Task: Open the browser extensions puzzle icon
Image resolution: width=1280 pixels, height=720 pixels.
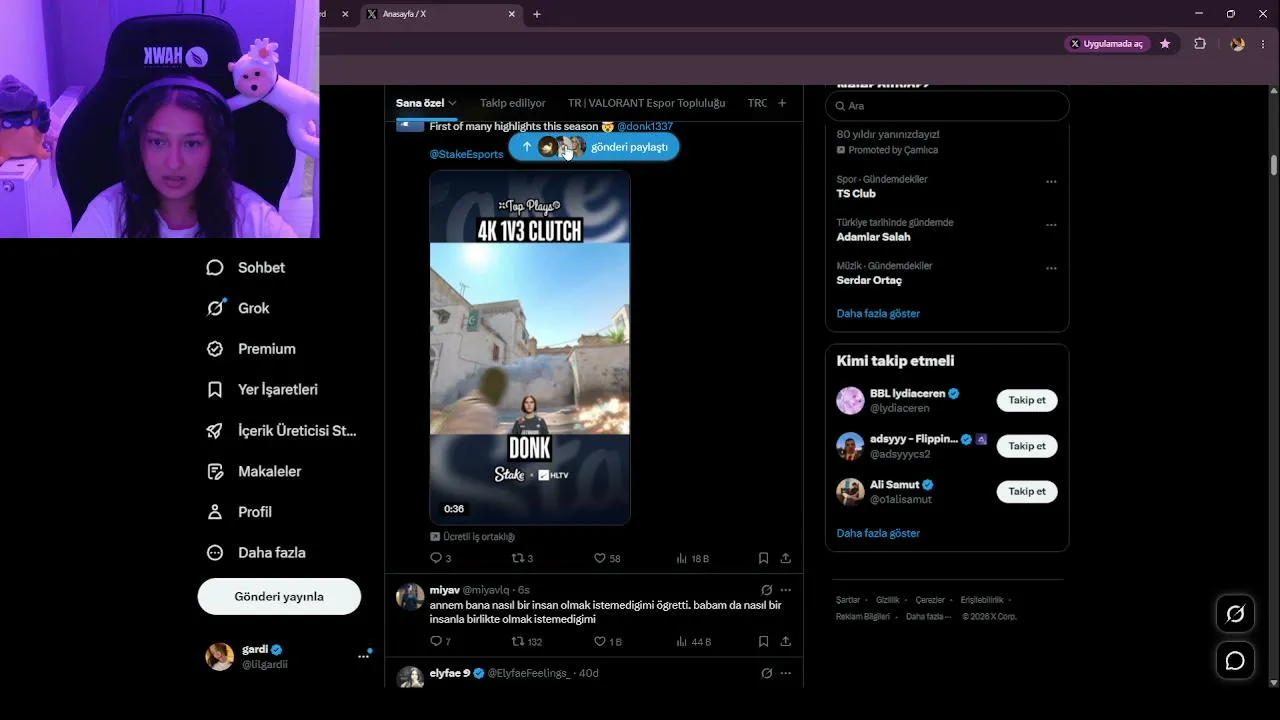Action: click(x=1200, y=44)
